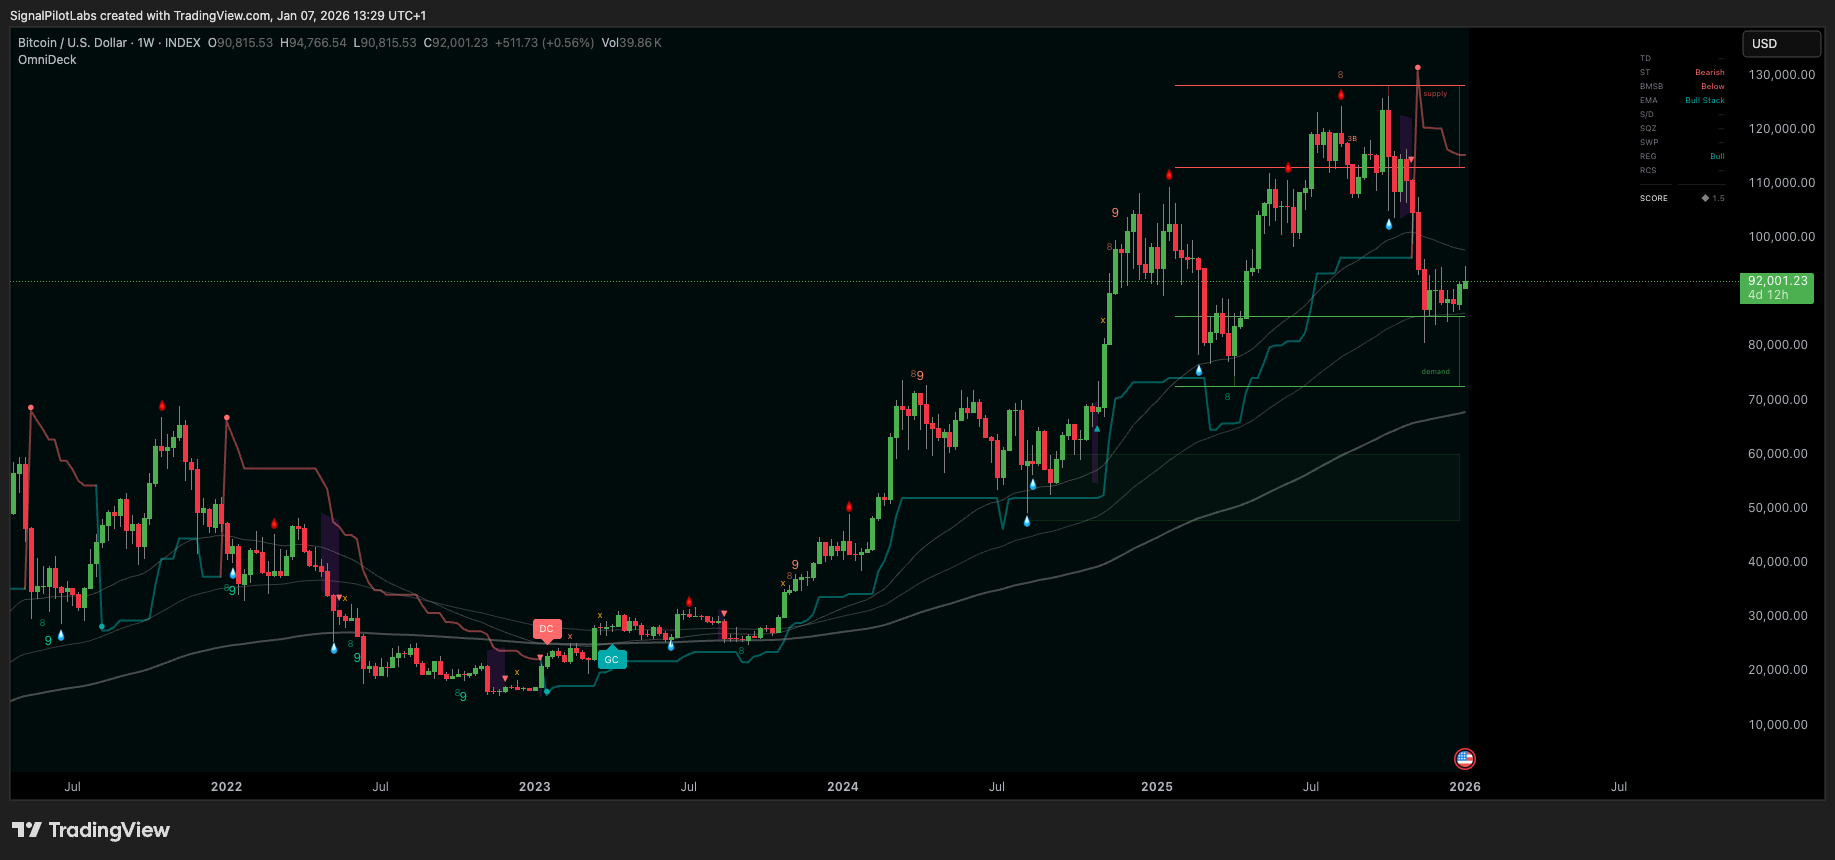1835x860 pixels.
Task: Click the red DC death cross marker
Action: [546, 629]
